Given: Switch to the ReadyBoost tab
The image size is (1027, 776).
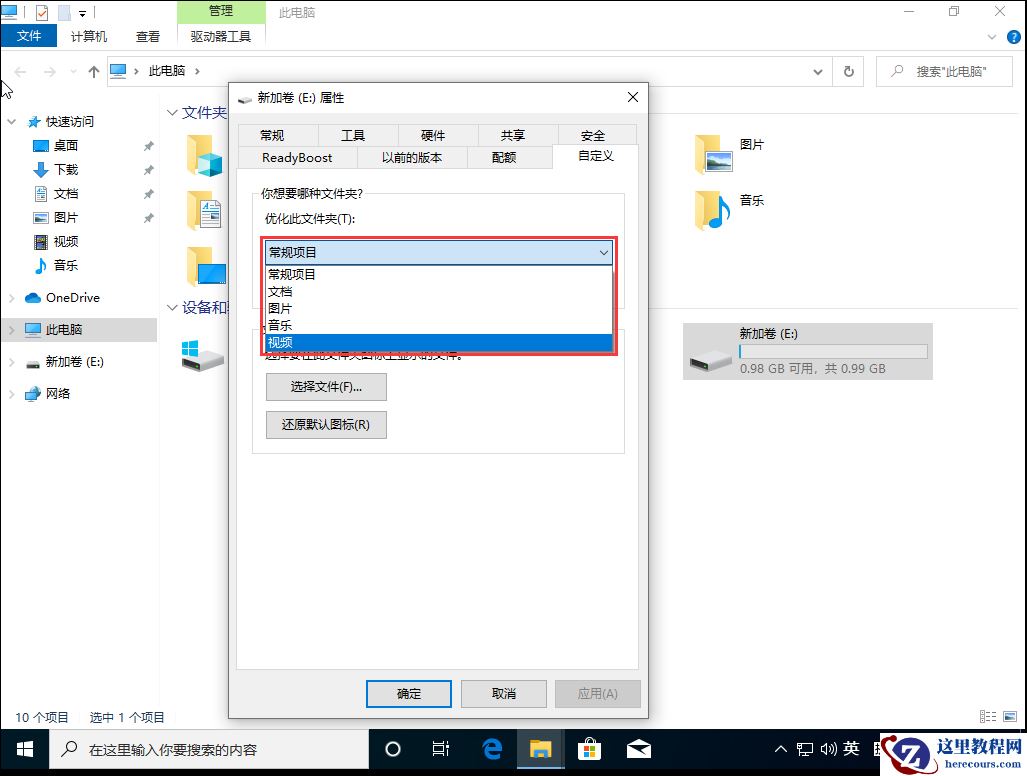Looking at the screenshot, I should click(297, 157).
